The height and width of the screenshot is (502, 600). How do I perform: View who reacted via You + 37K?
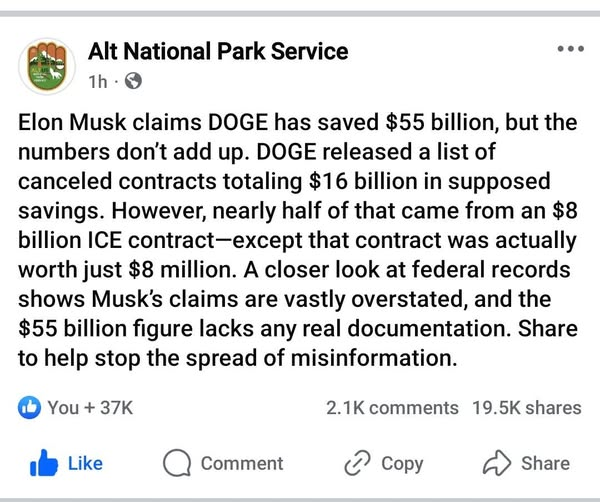(x=90, y=407)
